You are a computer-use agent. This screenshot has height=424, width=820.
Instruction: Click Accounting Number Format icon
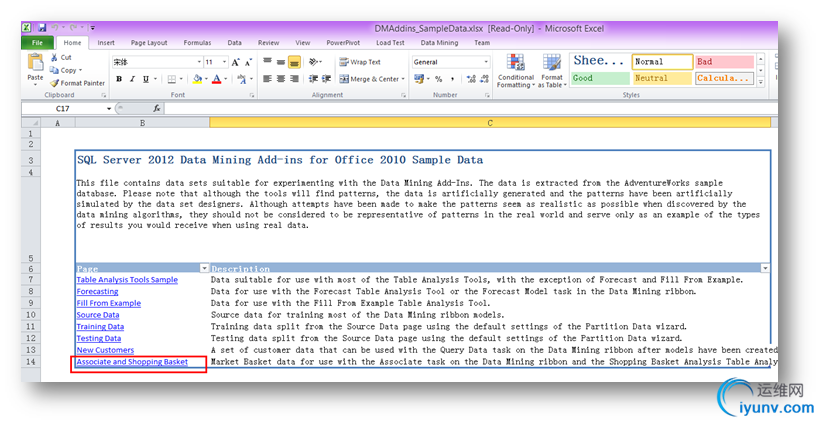[419, 79]
